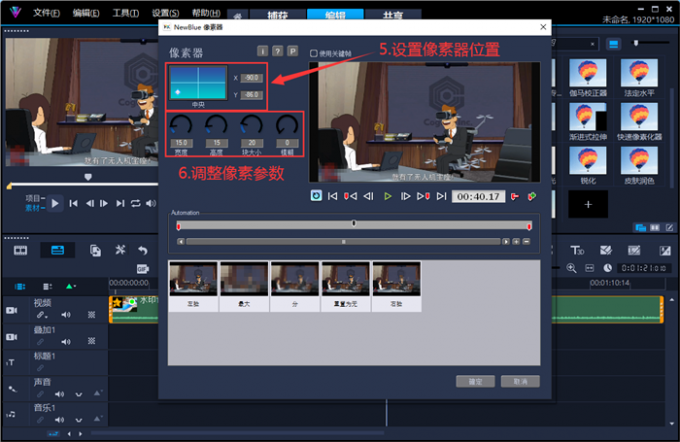Step forward one frame in Pixelator preview
The image size is (680, 442).
pyautogui.click(x=405, y=196)
